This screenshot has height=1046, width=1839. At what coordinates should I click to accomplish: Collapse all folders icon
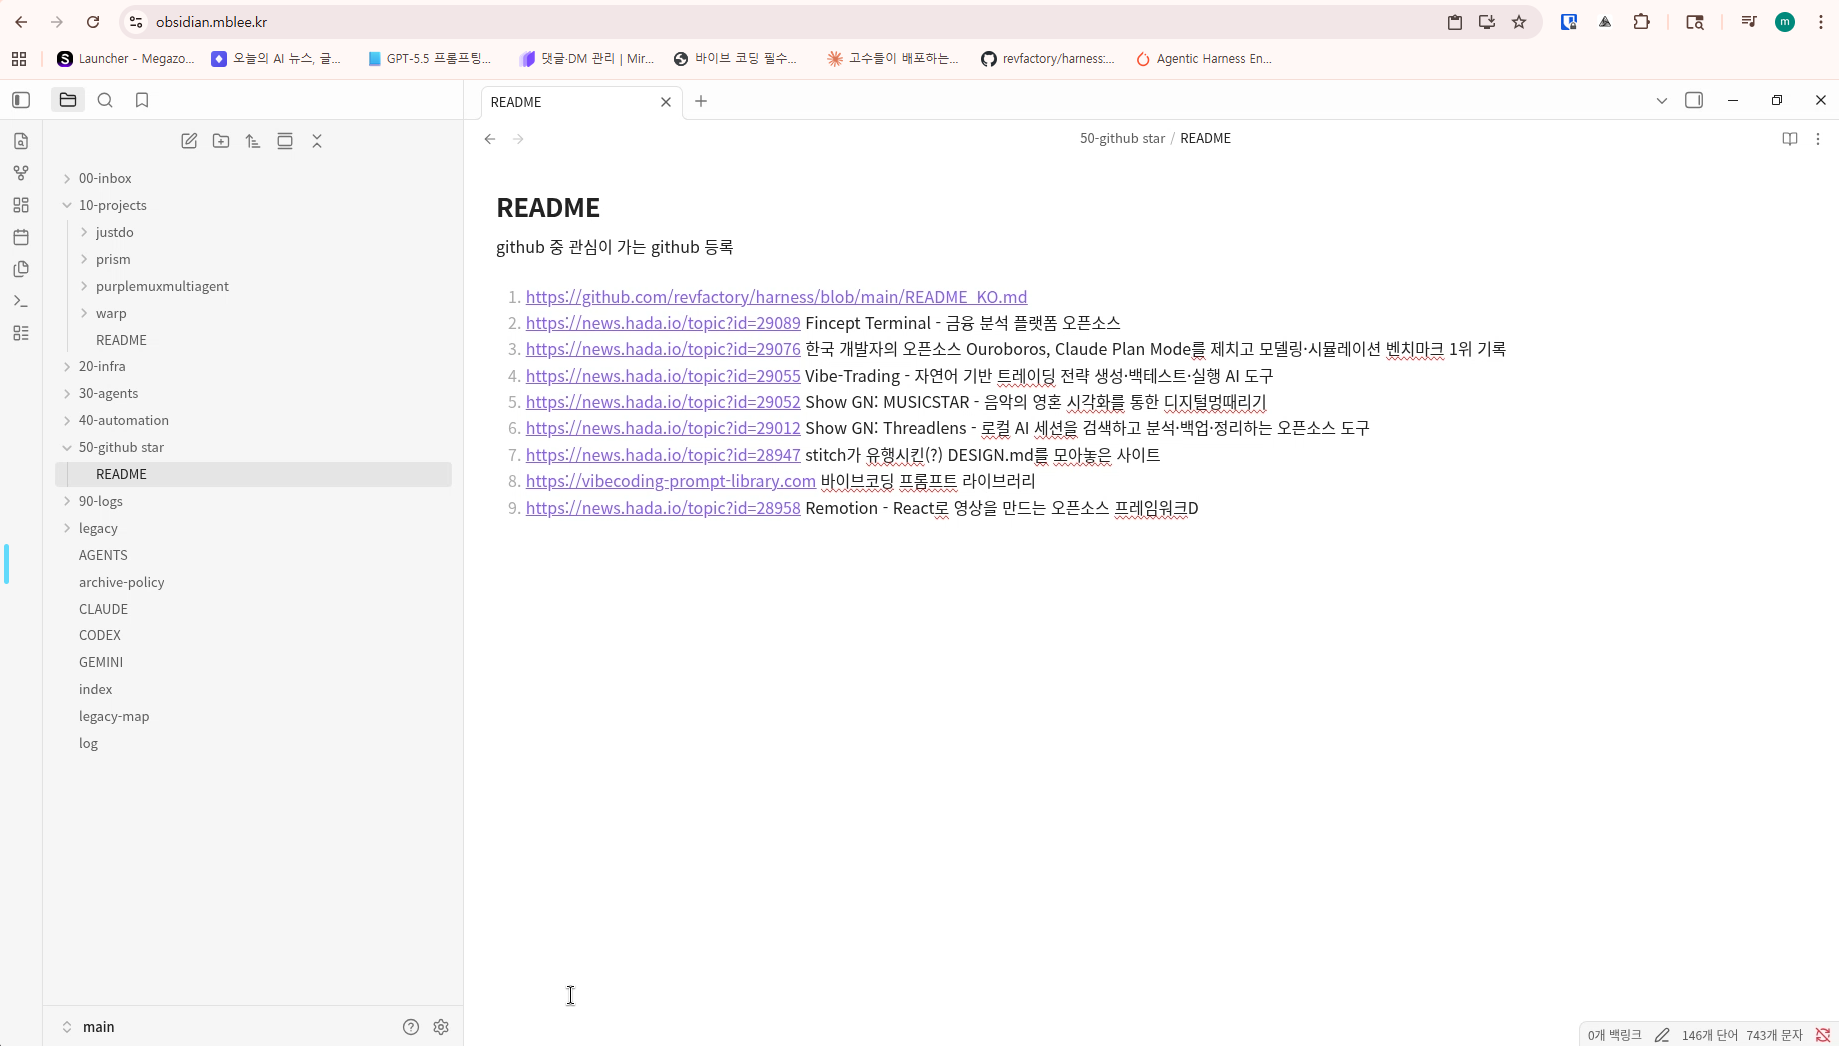317,141
